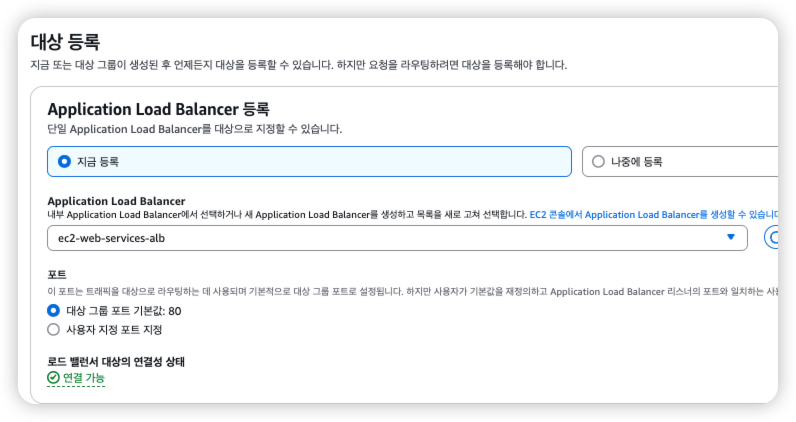The height and width of the screenshot is (422, 796).
Task: Click the dropdown arrow of the load balancer selector
Action: (x=731, y=237)
